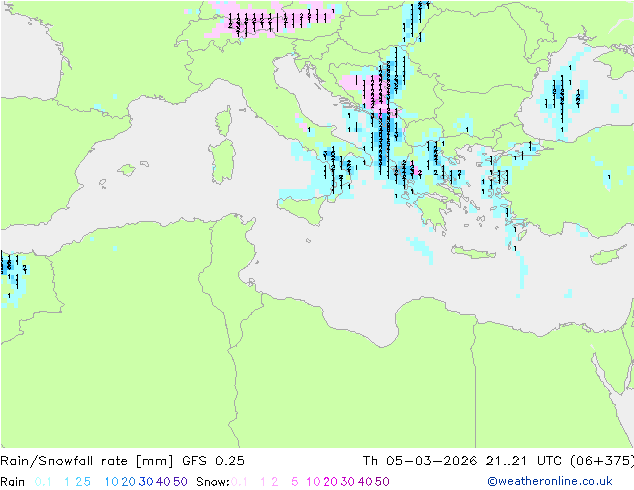The width and height of the screenshot is (634, 490).
Task: Pick the snow legend value 1
Action: point(263,482)
